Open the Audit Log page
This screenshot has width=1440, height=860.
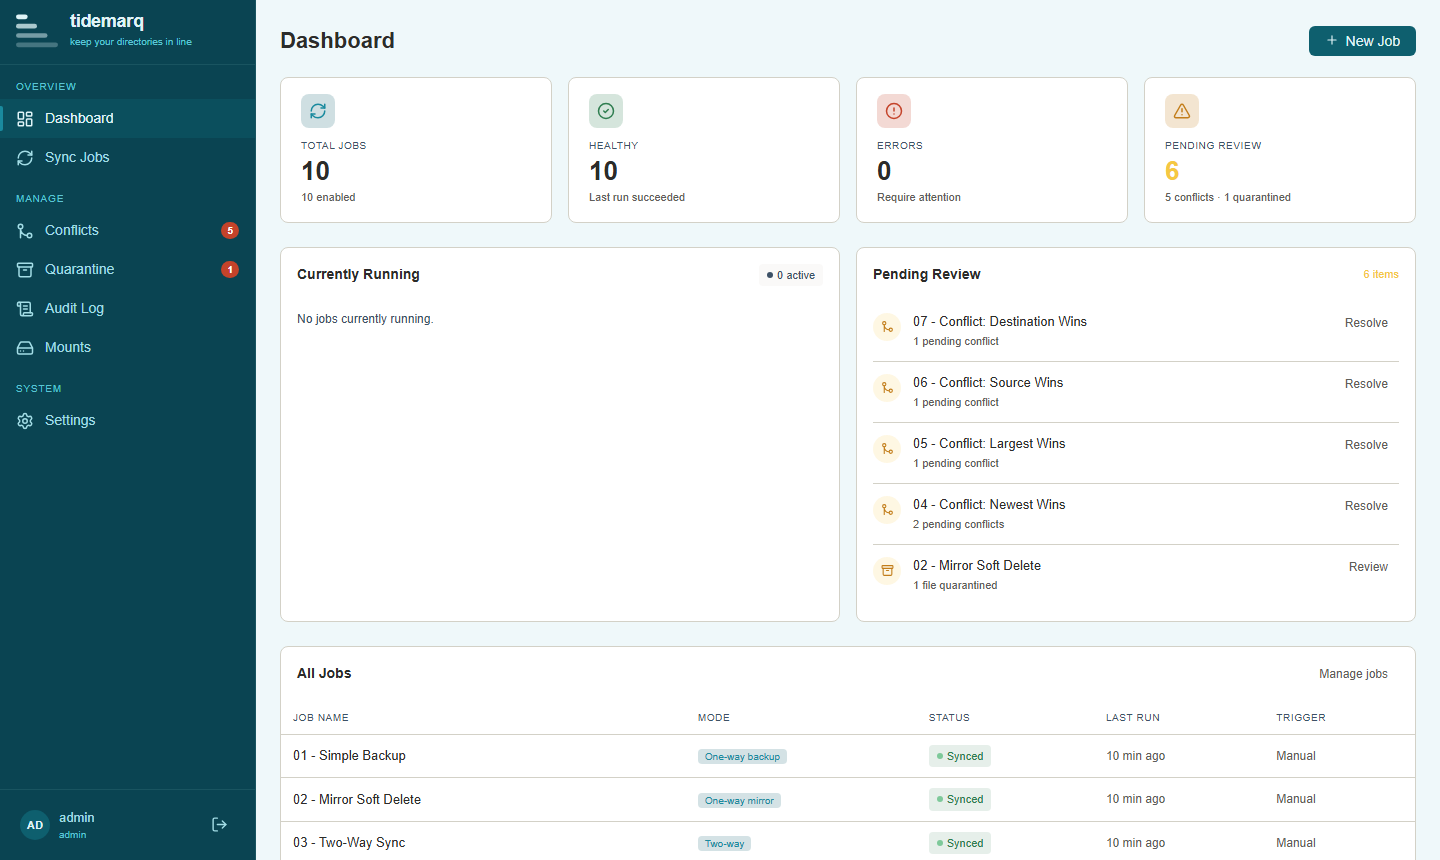(128, 308)
